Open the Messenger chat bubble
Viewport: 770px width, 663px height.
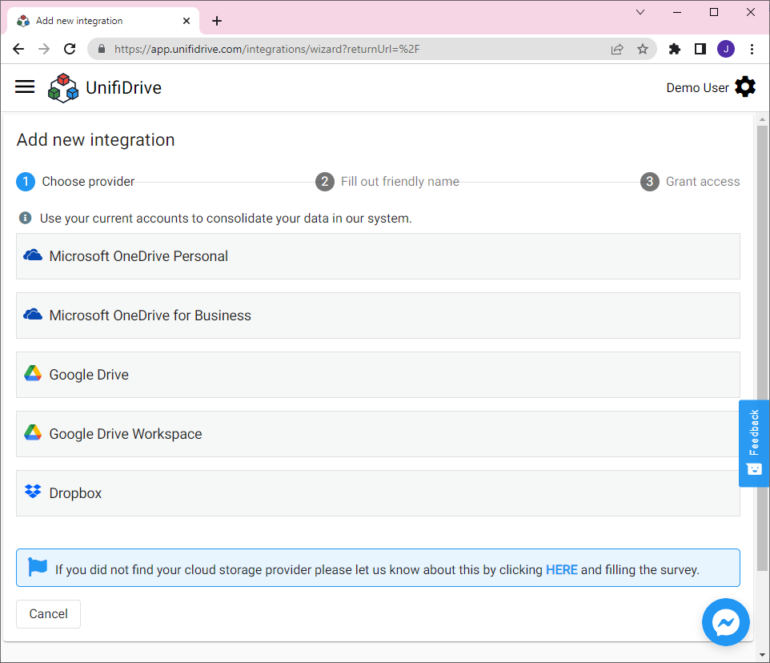pyautogui.click(x=725, y=622)
